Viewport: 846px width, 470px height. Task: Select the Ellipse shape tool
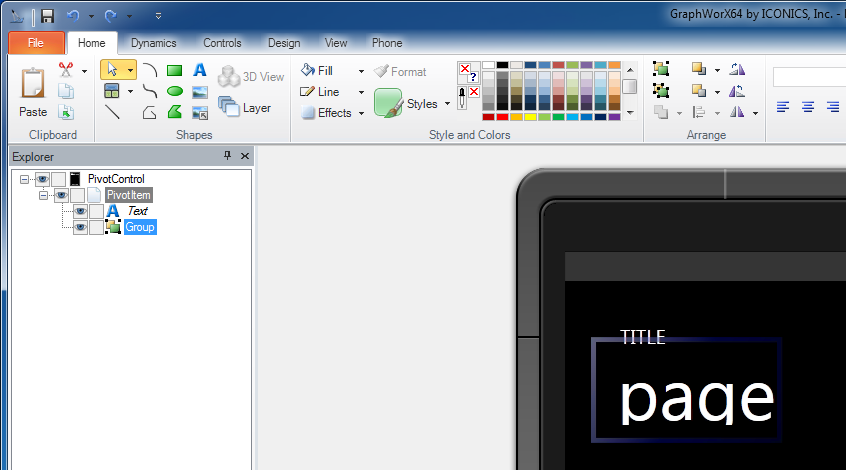point(174,91)
